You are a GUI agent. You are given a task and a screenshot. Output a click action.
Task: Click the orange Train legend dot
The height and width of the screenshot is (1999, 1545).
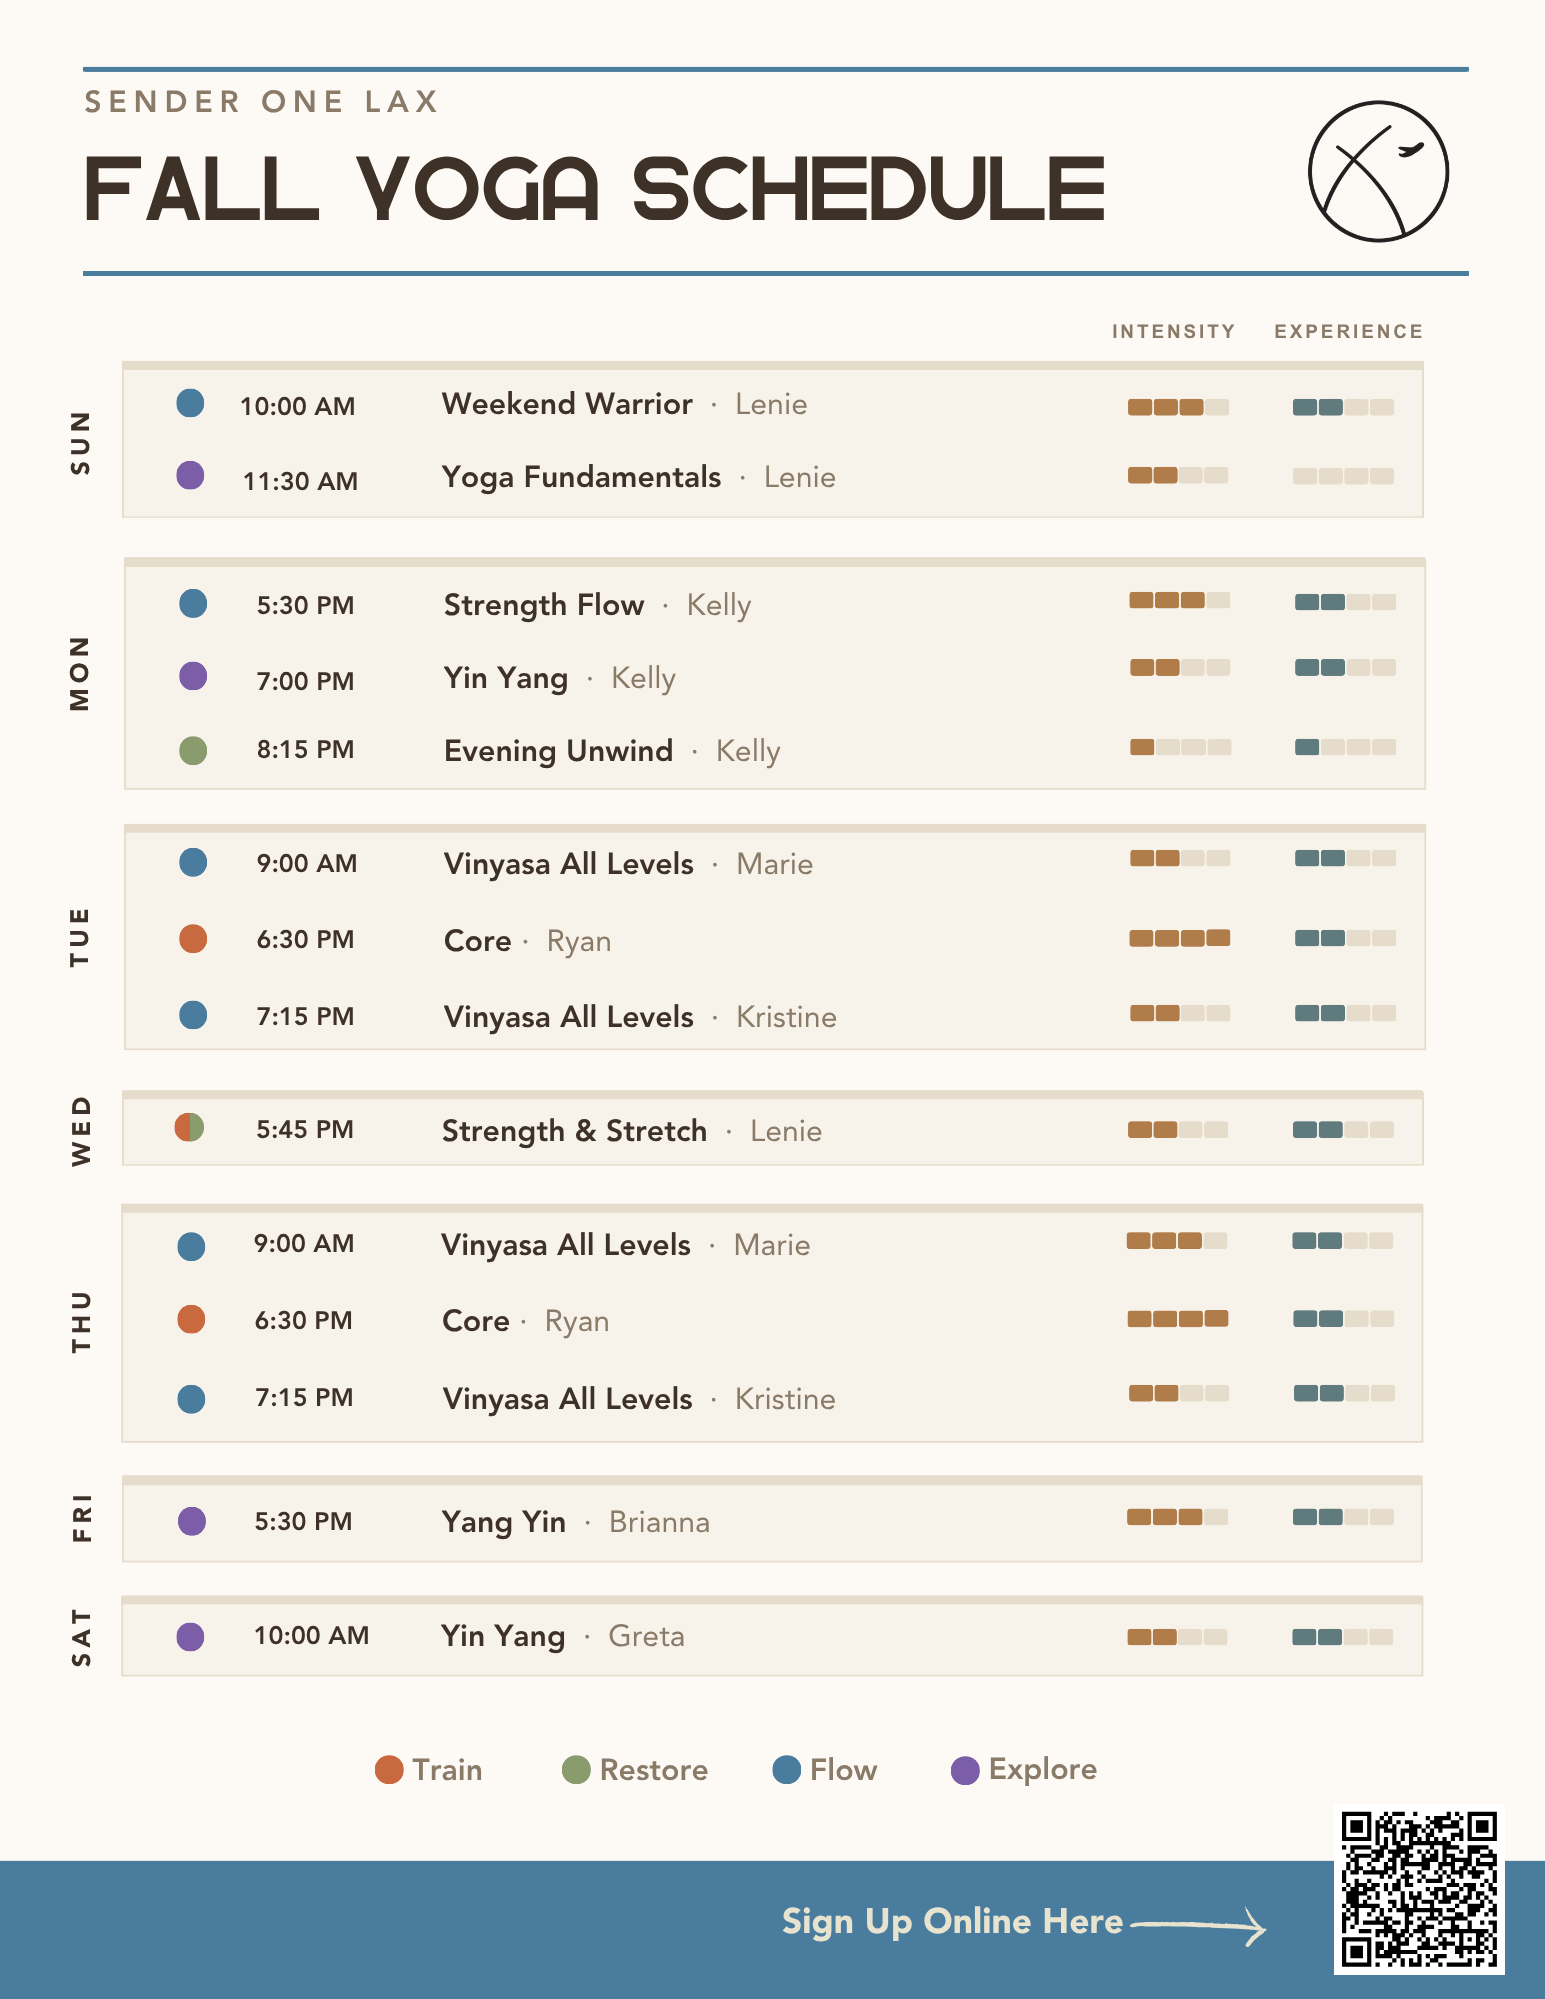pos(389,1770)
